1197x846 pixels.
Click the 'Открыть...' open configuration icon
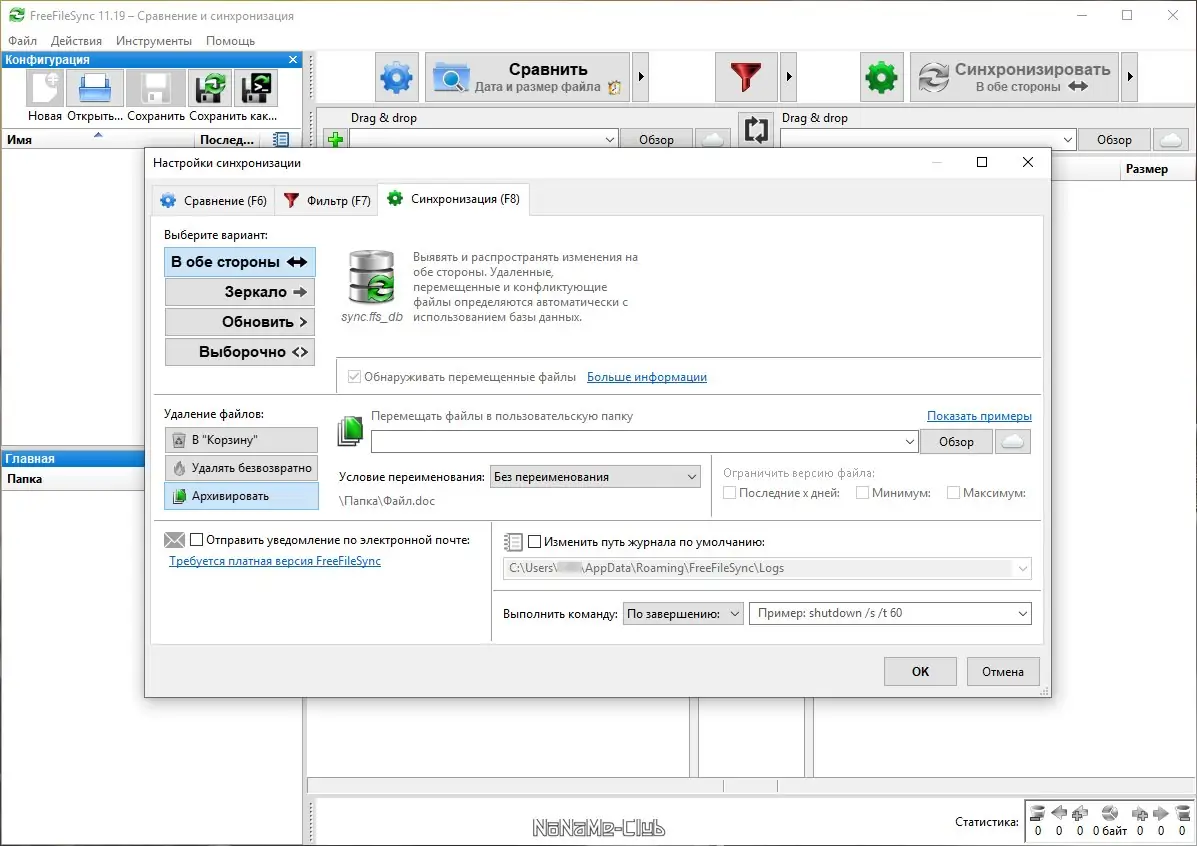click(x=95, y=88)
